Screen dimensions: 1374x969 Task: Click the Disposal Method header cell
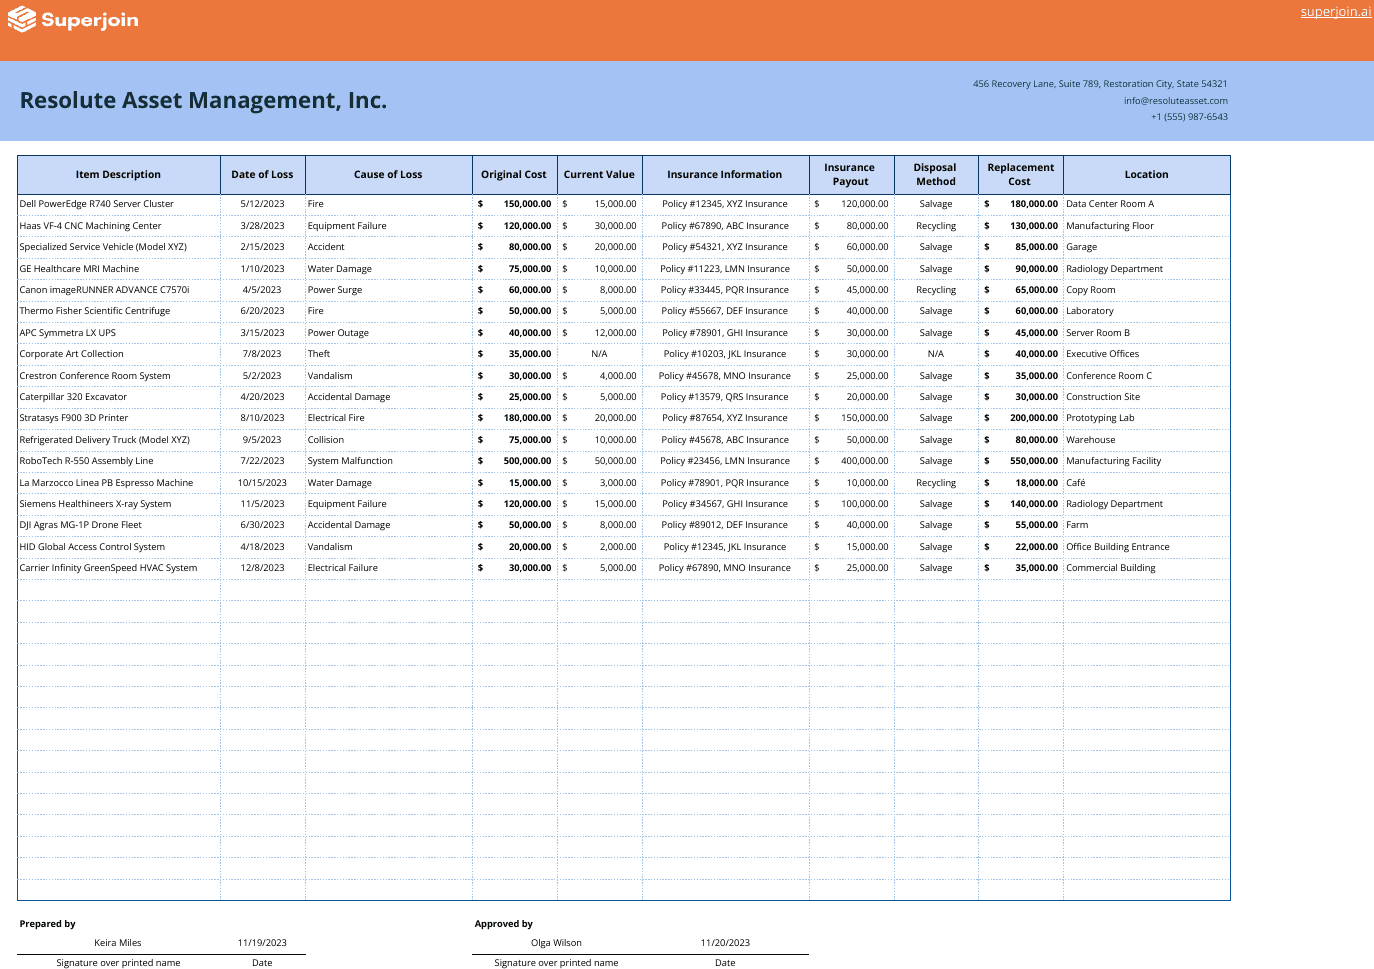coord(935,175)
